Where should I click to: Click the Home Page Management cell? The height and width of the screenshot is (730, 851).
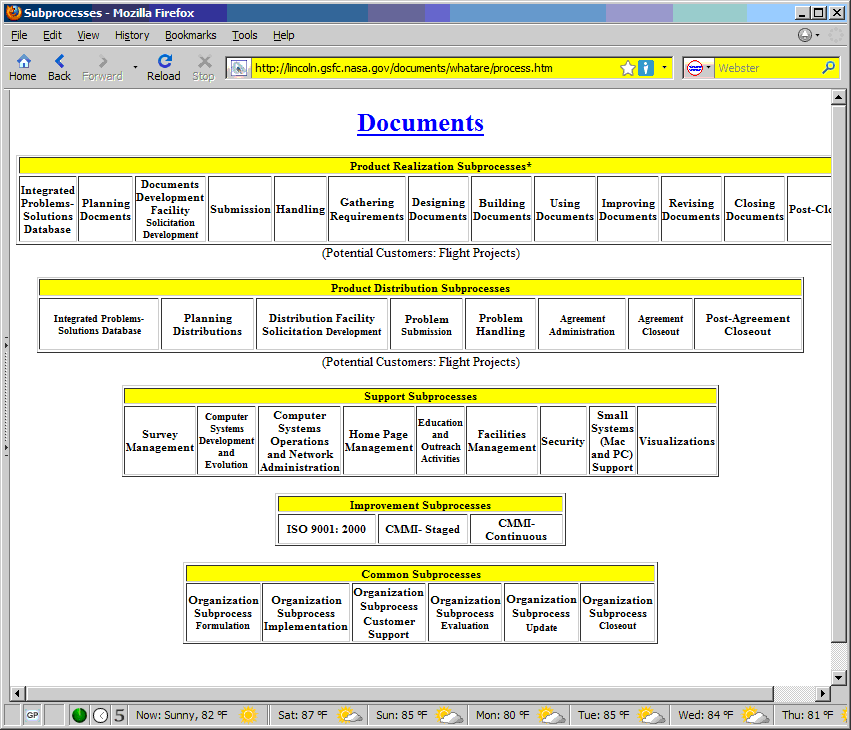(x=378, y=441)
